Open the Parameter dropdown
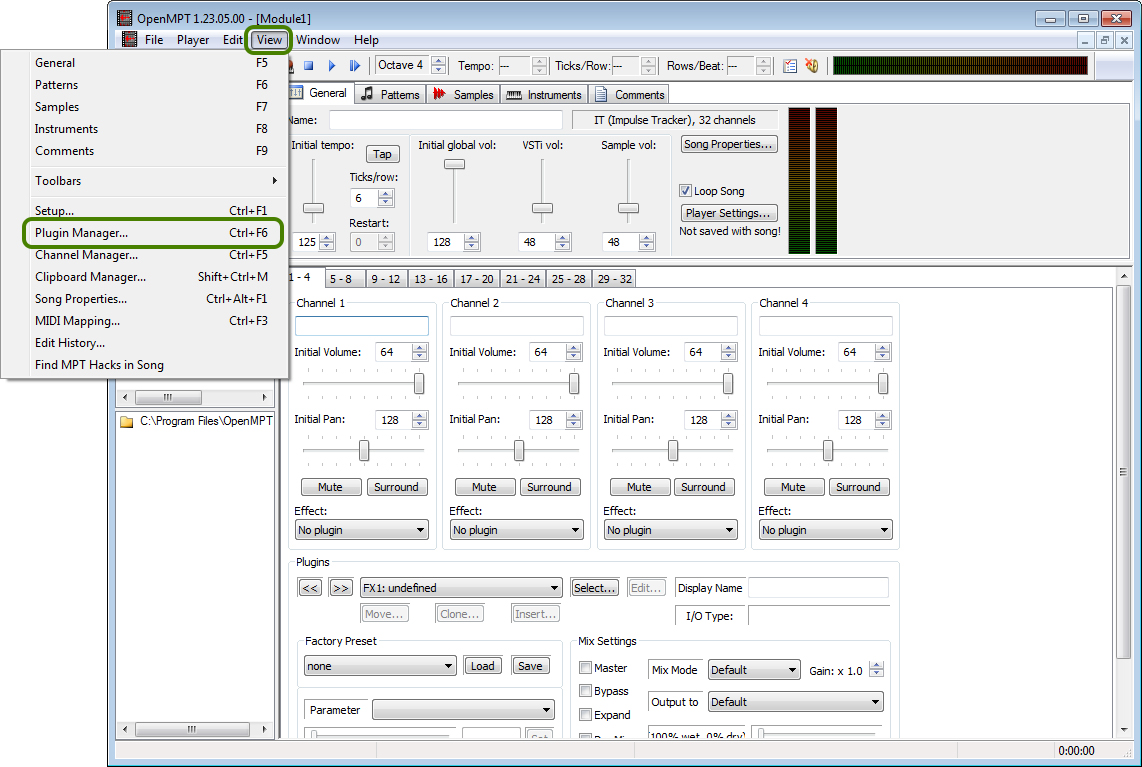The width and height of the screenshot is (1142, 767). 463,709
